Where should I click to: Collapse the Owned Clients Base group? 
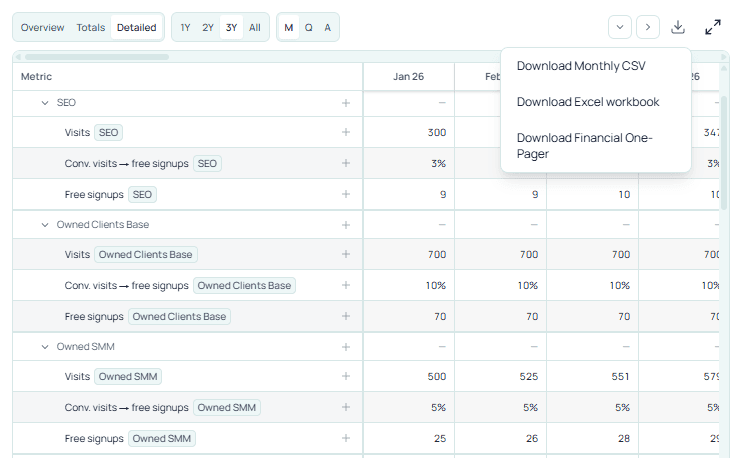click(x=45, y=225)
